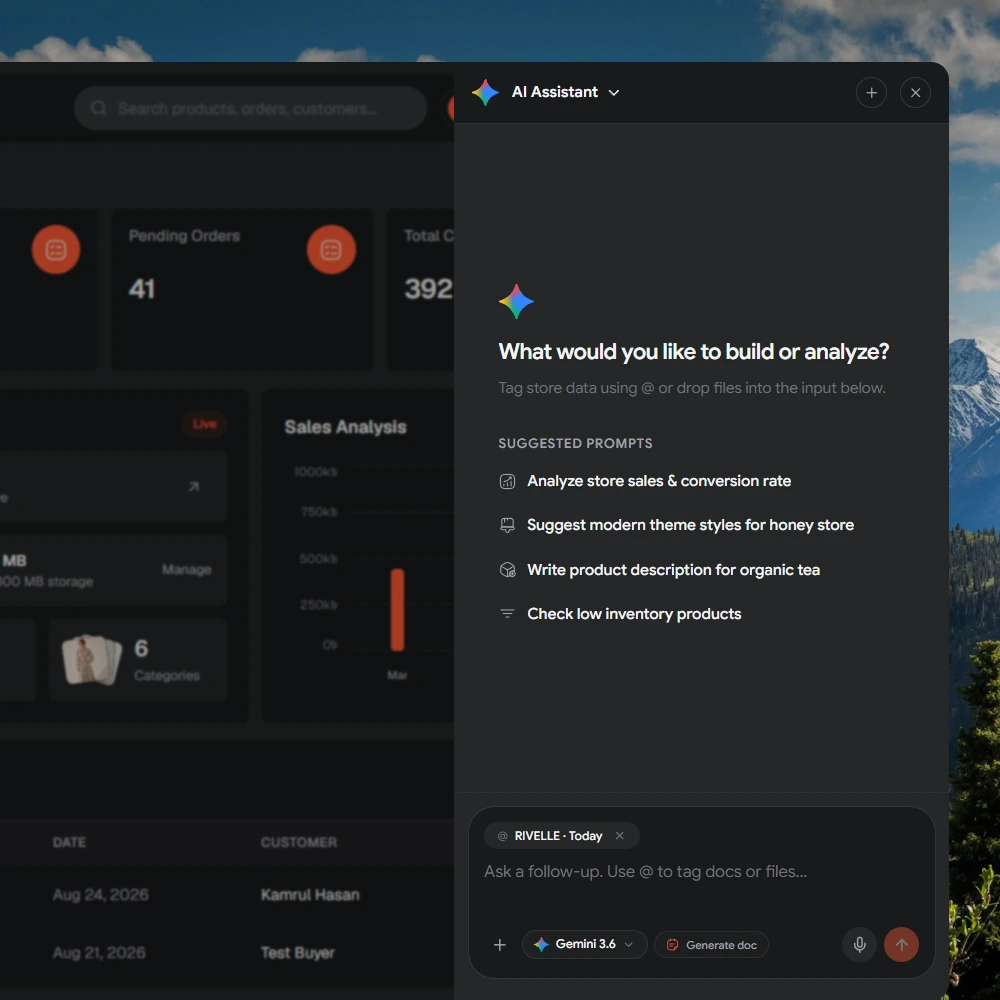
Task: Click the total customers value 392
Action: 429,289
